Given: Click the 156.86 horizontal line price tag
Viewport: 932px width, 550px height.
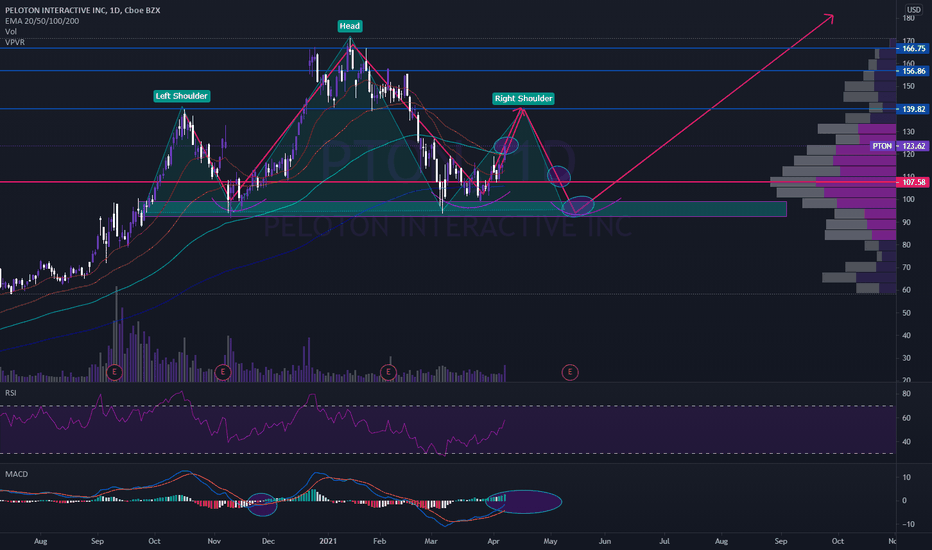Looking at the screenshot, I should [x=914, y=71].
